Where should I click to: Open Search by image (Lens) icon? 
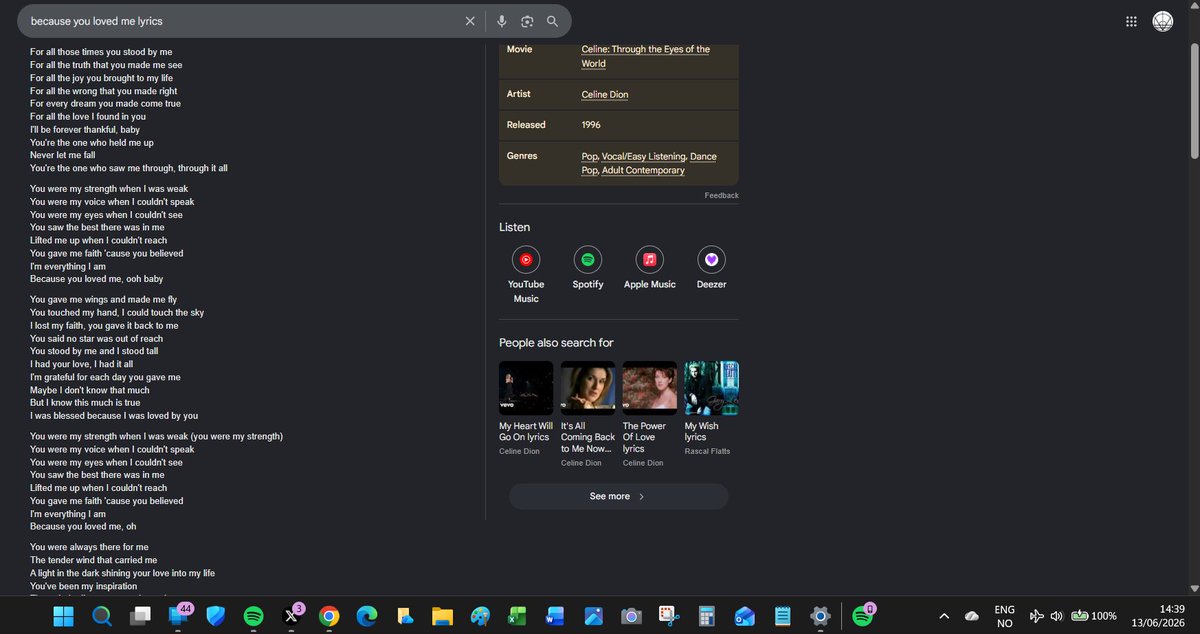pos(527,21)
